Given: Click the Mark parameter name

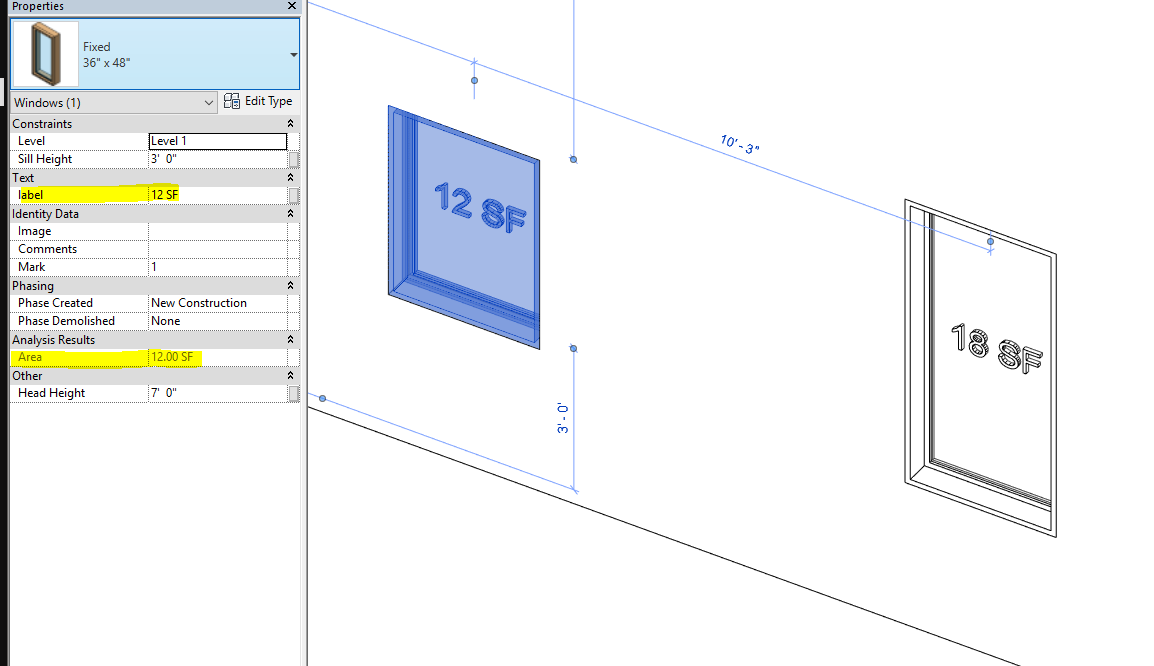Looking at the screenshot, I should (32, 267).
